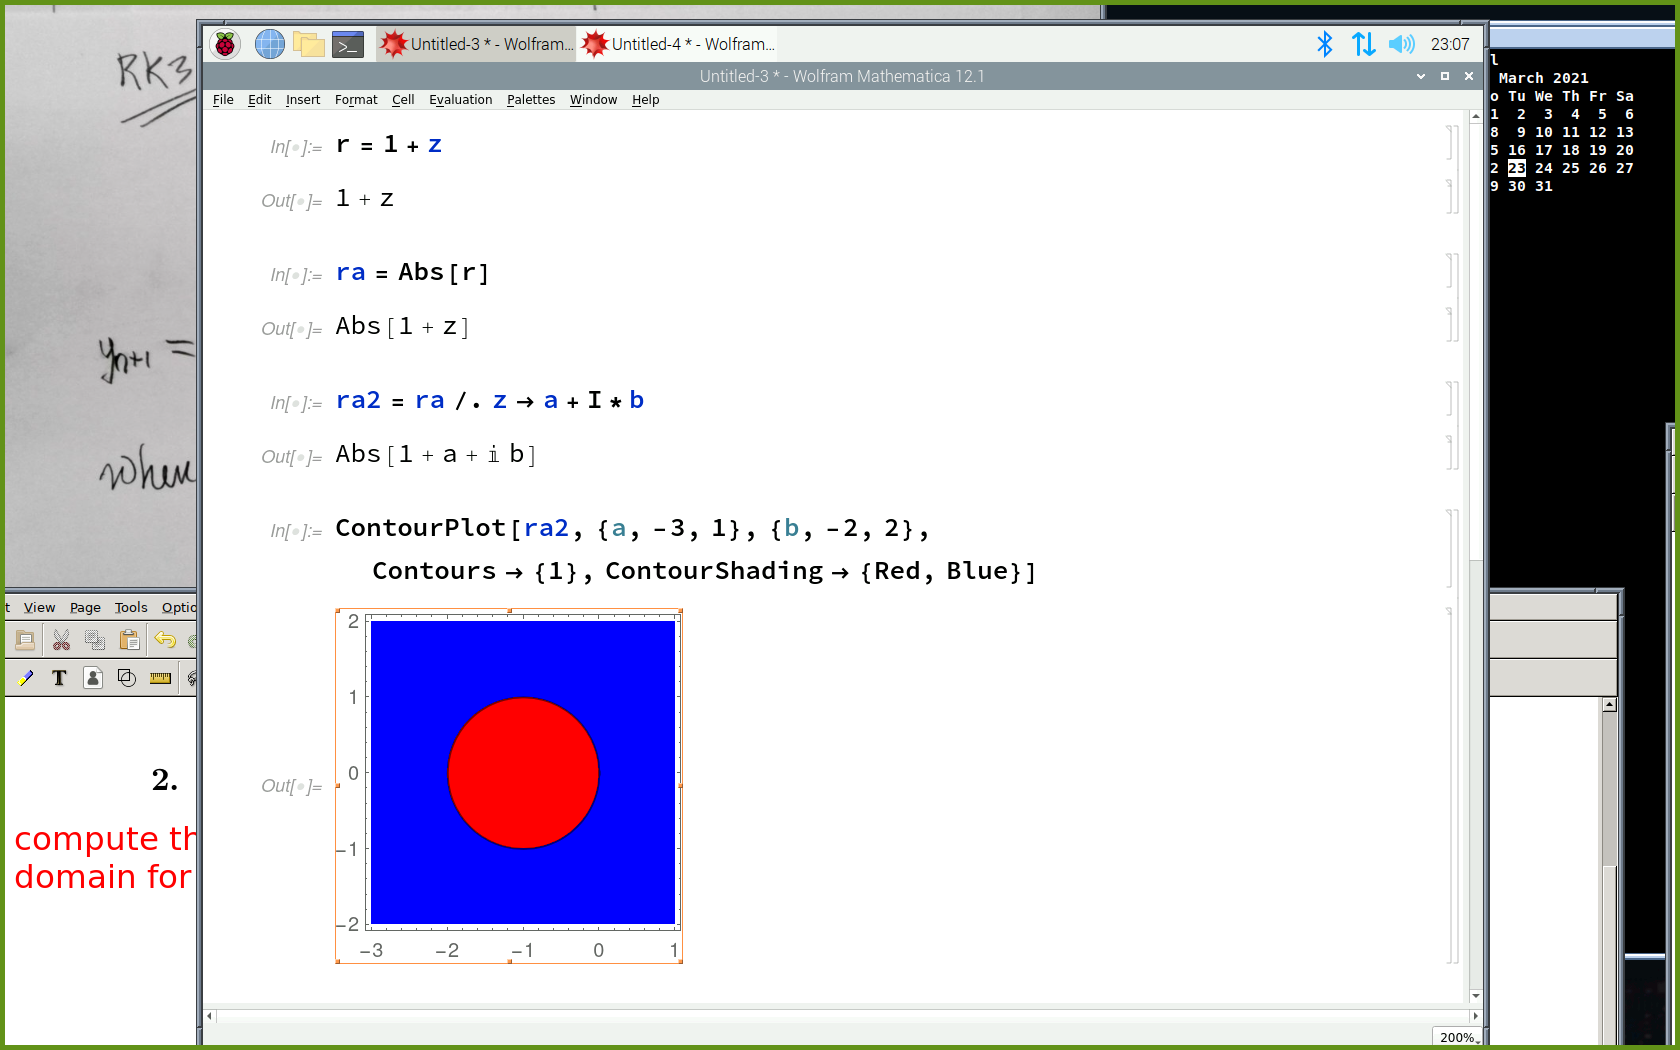Switch to Untitled-4 Wolfram taskbar window
The image size is (1680, 1050).
click(x=680, y=44)
